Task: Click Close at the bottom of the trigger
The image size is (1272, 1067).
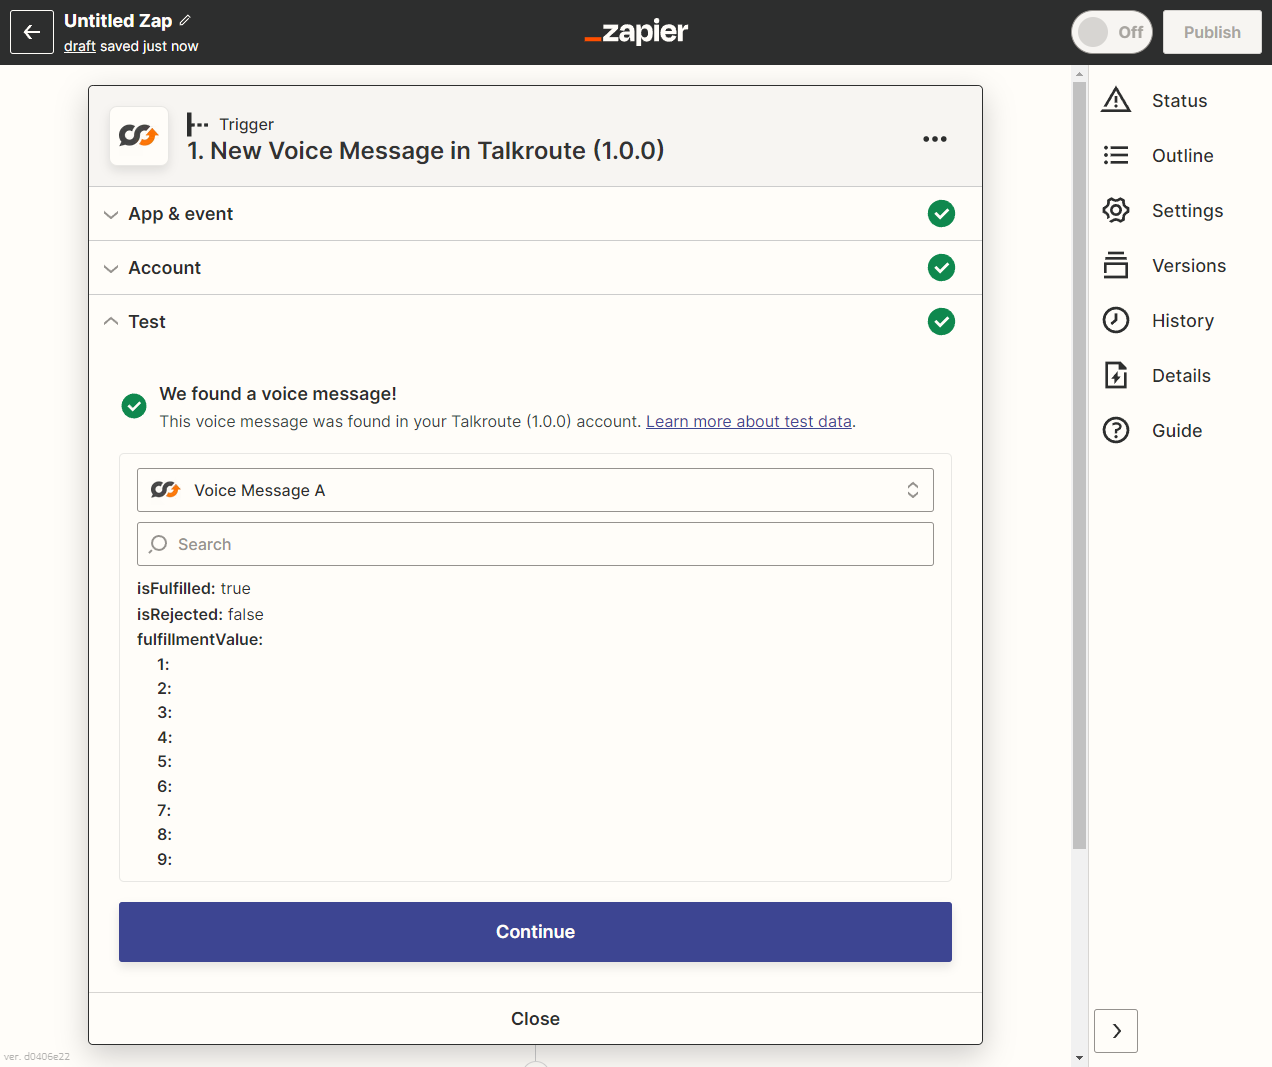Action: coord(535,1018)
